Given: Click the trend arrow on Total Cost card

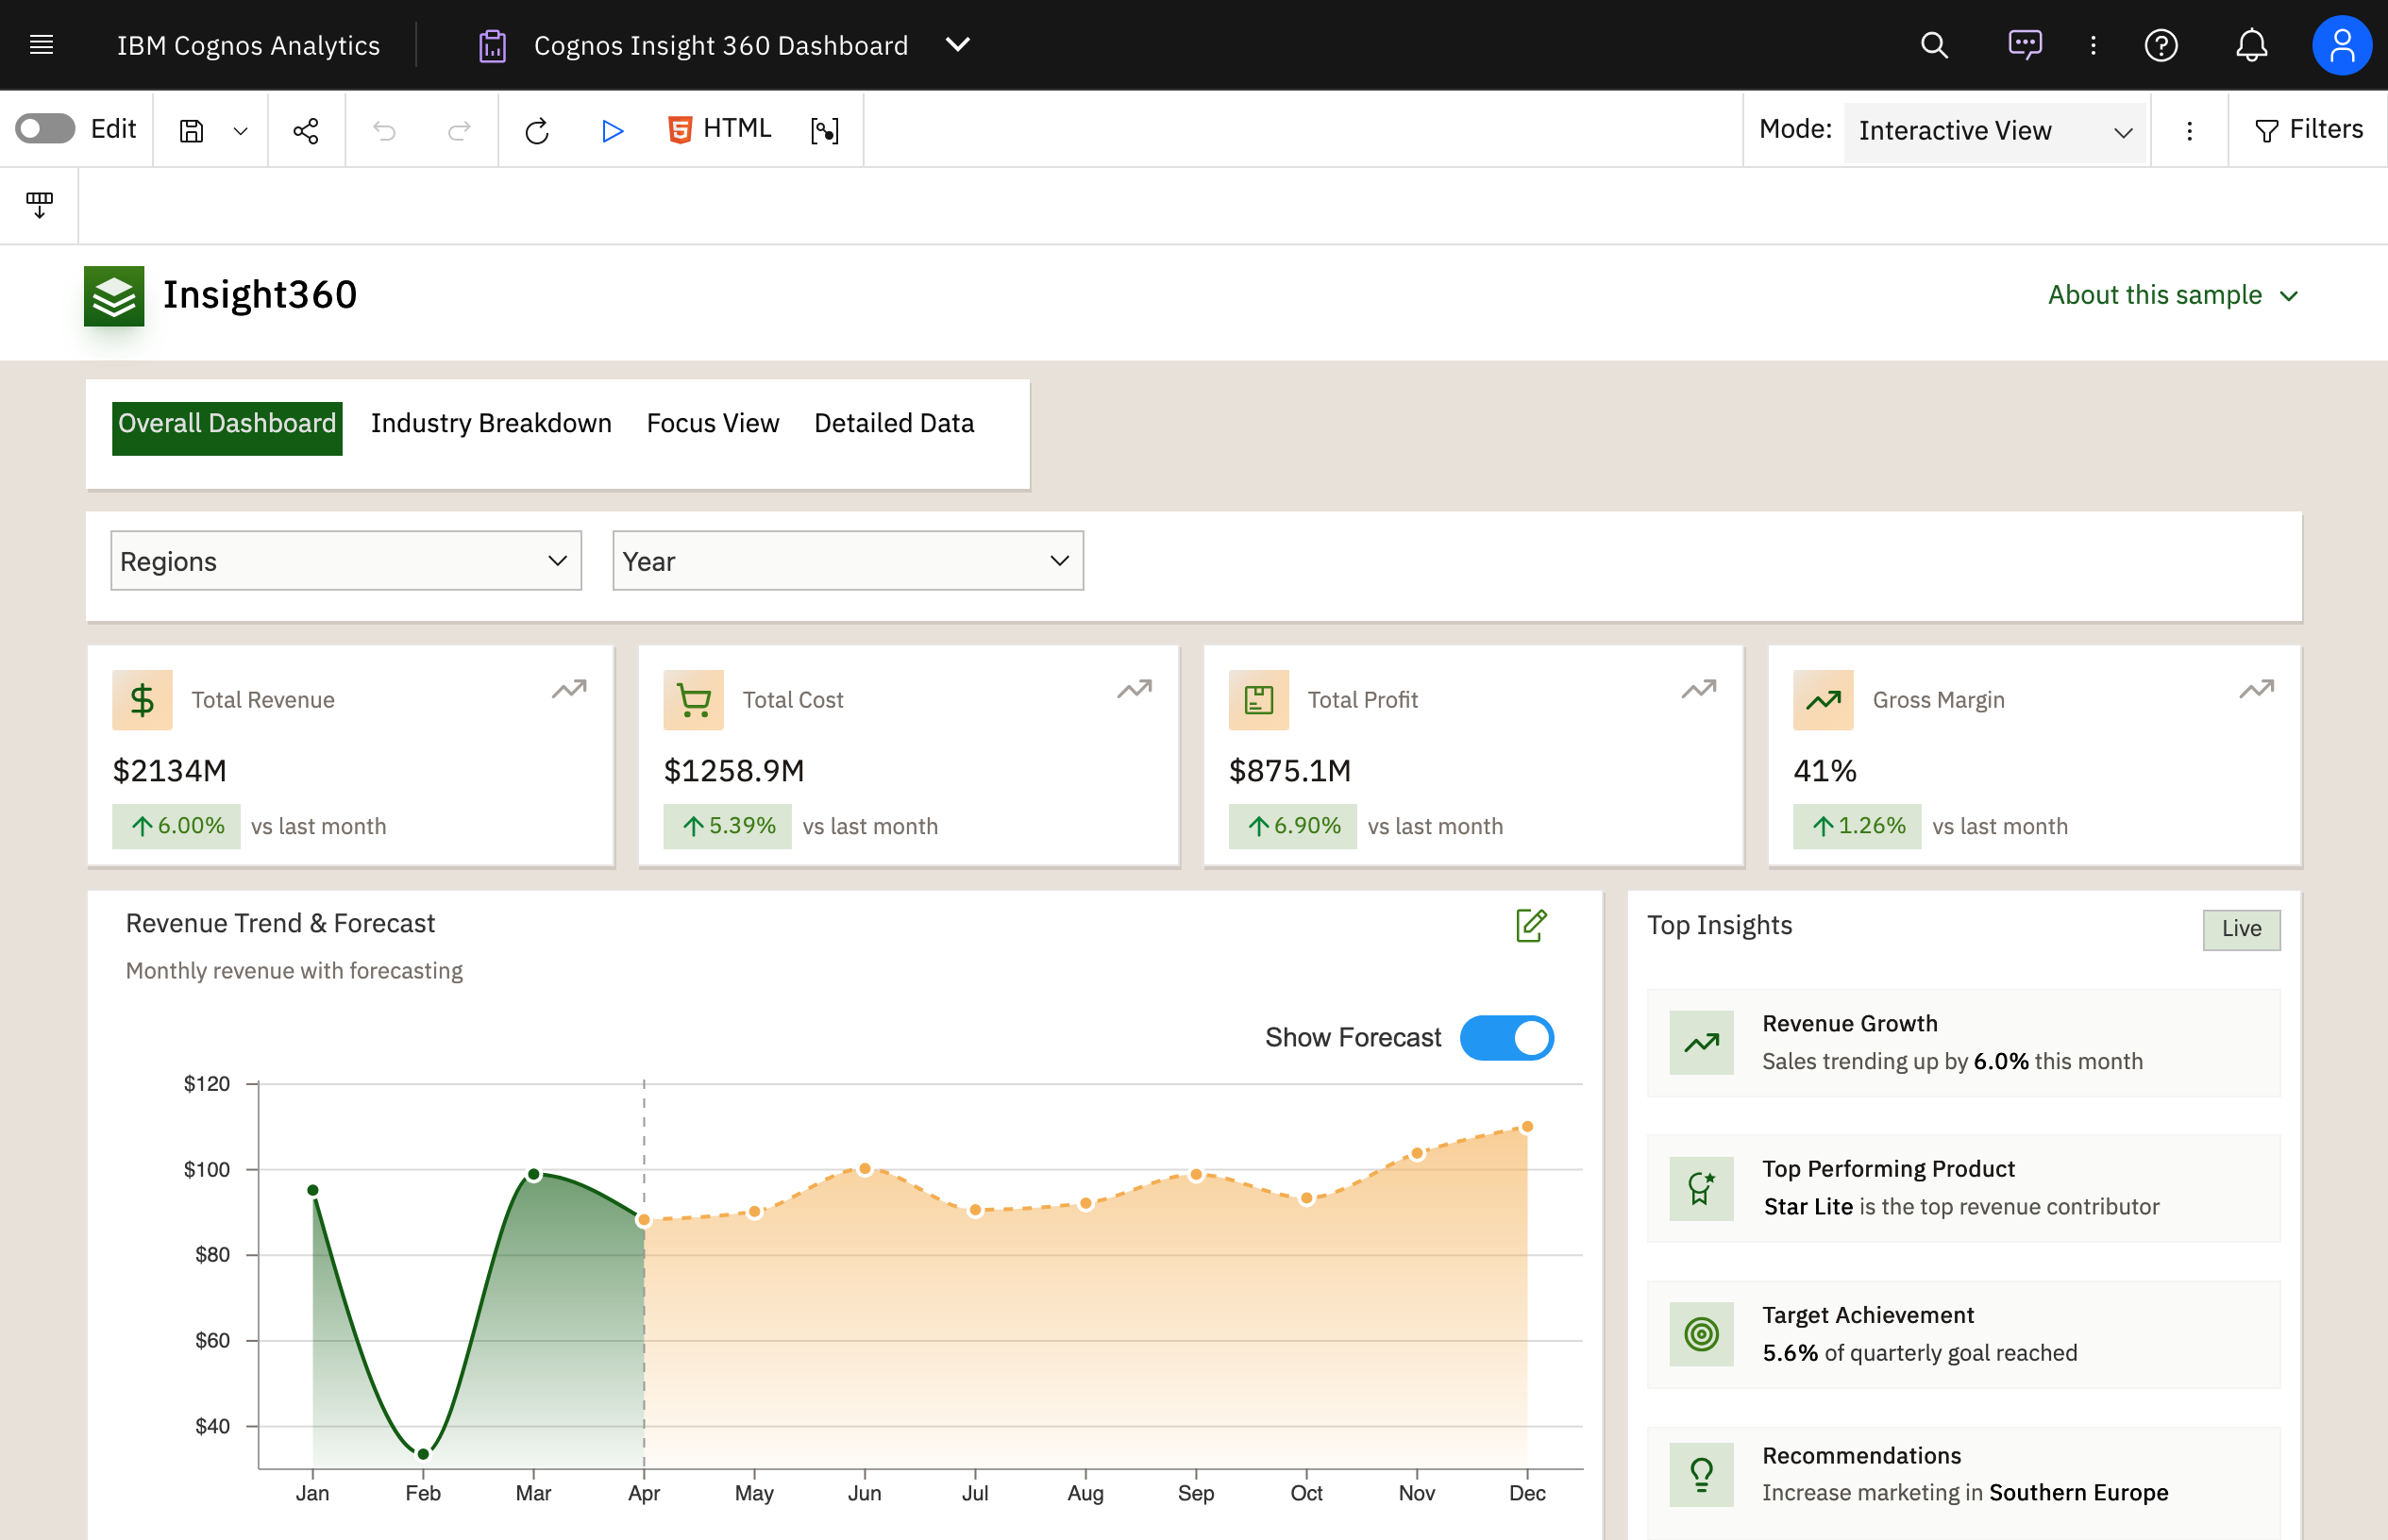Looking at the screenshot, I should [x=1134, y=689].
